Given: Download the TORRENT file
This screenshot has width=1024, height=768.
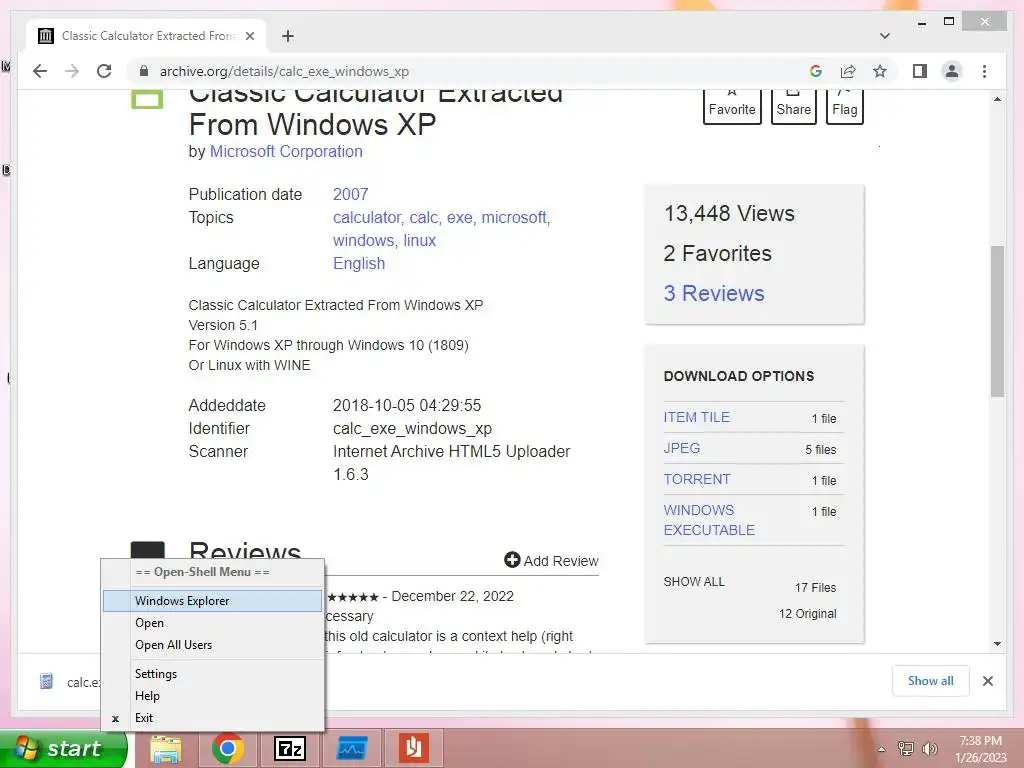Looking at the screenshot, I should (x=697, y=479).
